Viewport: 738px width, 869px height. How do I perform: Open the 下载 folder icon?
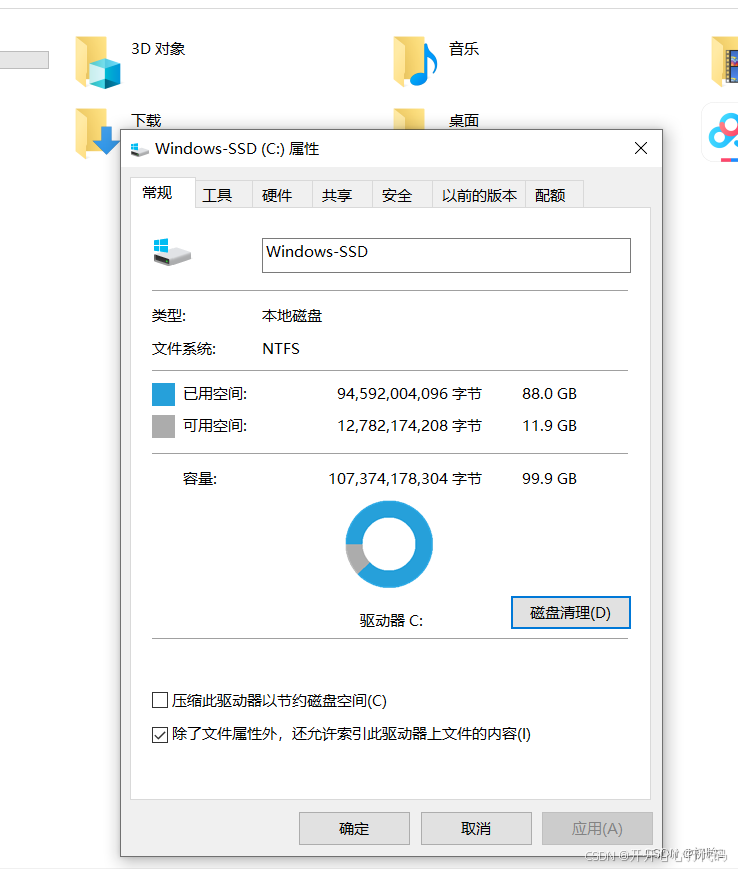(x=97, y=133)
